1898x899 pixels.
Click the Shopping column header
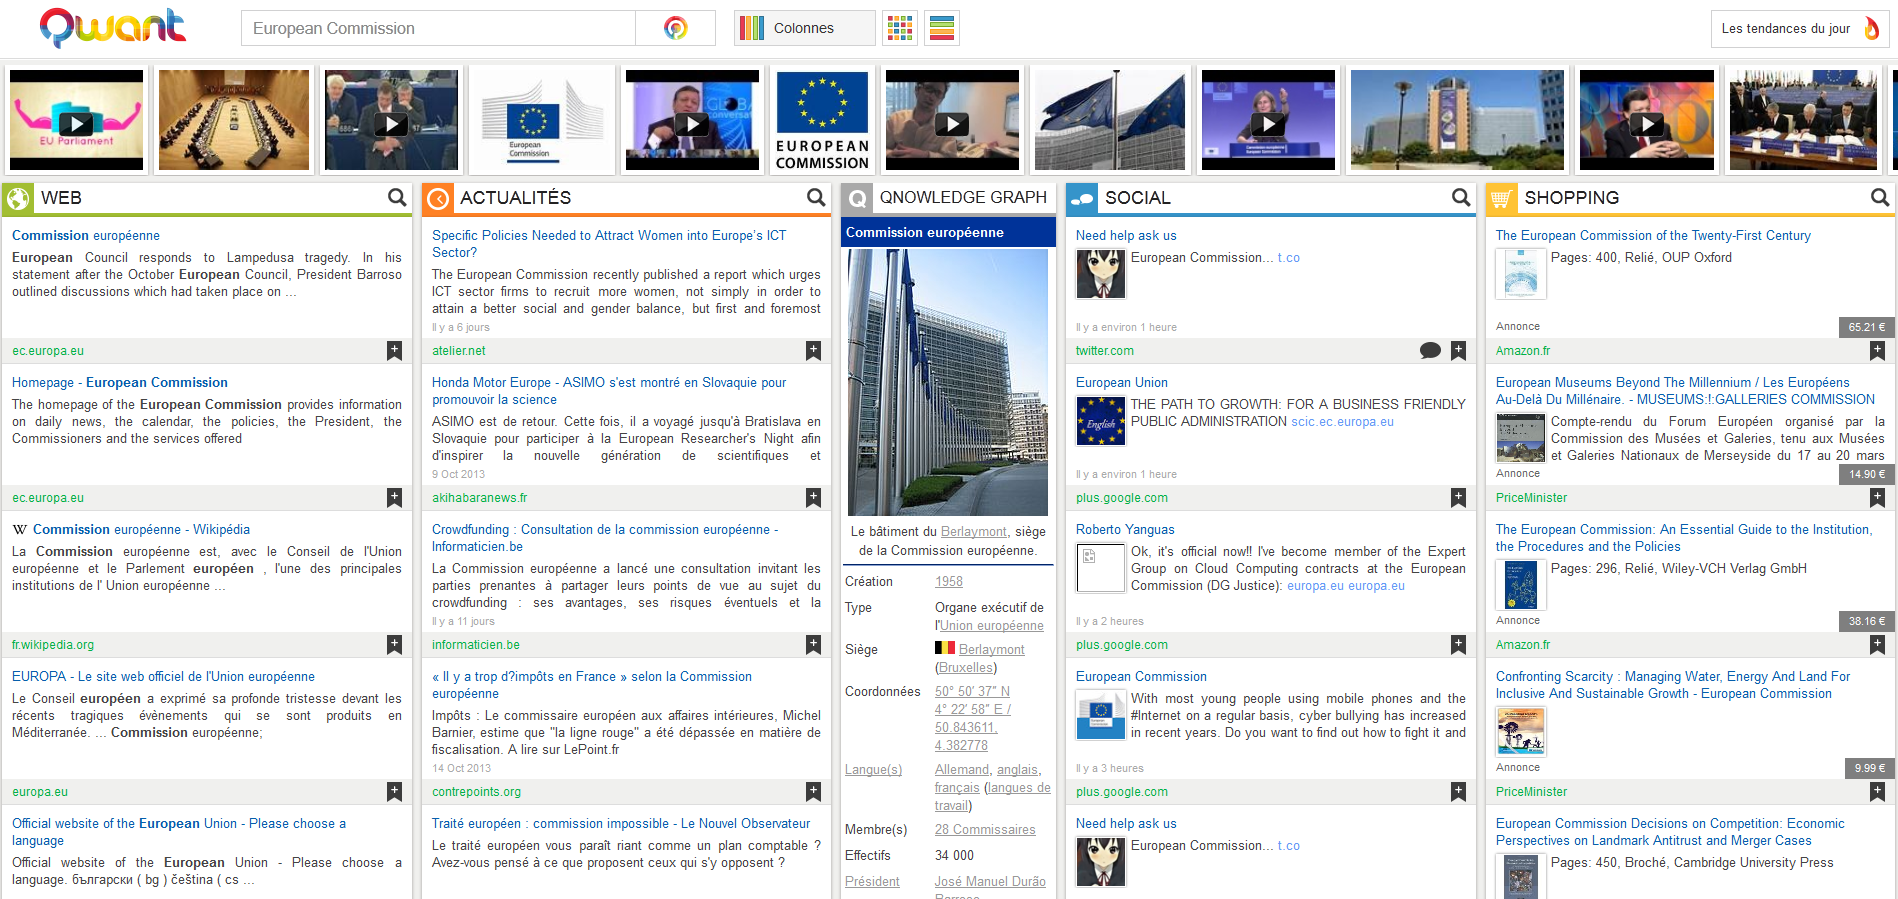point(1571,198)
